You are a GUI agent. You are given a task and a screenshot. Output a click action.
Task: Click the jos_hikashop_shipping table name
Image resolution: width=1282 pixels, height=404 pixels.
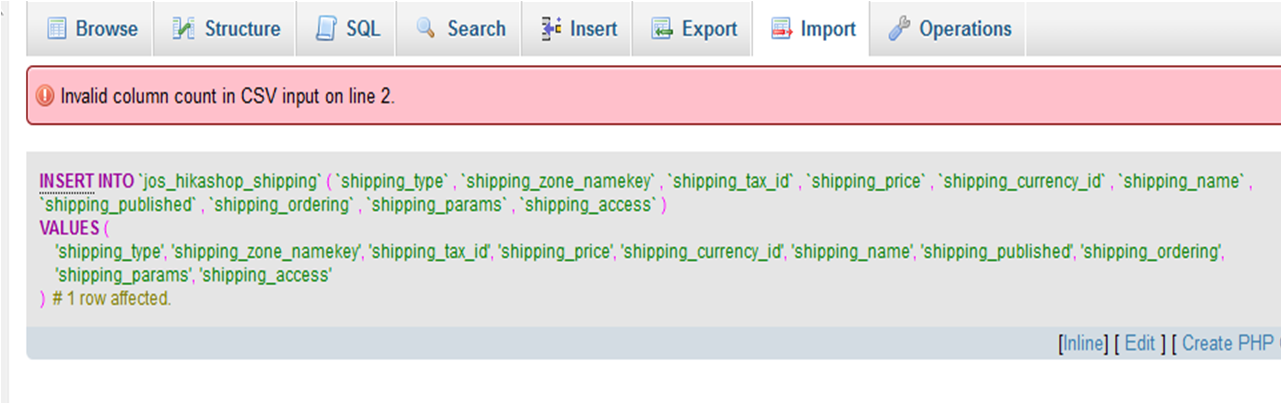(x=229, y=181)
